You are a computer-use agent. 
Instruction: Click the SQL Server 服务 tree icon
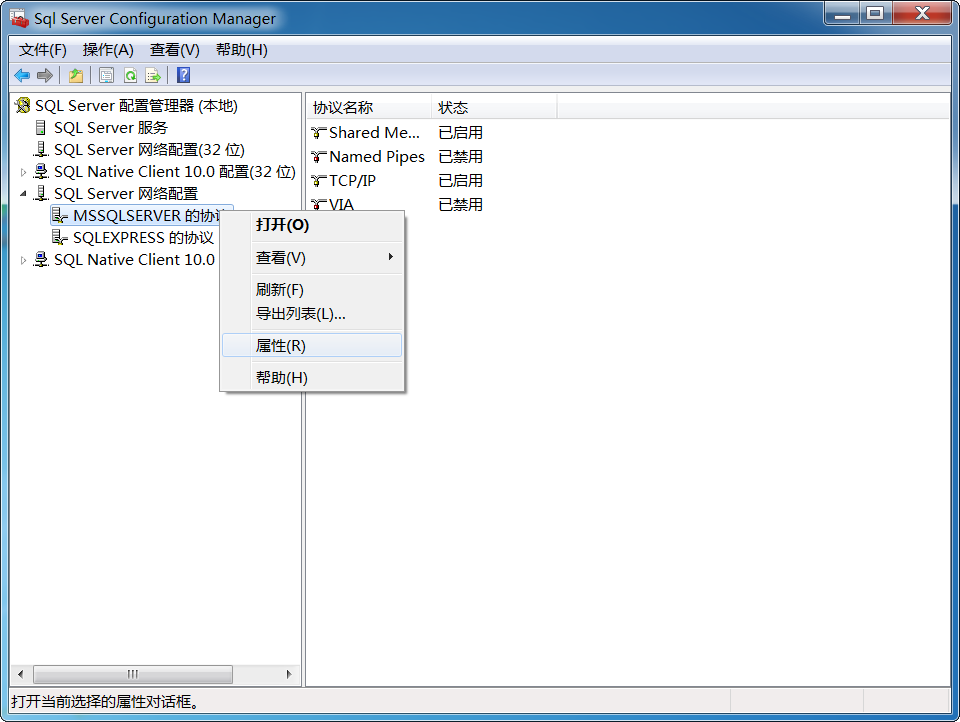coord(40,127)
